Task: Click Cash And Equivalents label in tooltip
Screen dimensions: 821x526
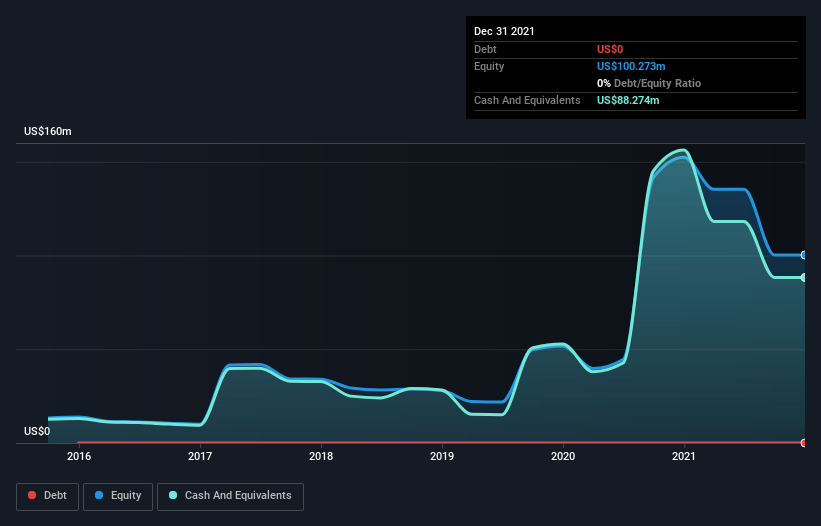Action: (x=527, y=100)
